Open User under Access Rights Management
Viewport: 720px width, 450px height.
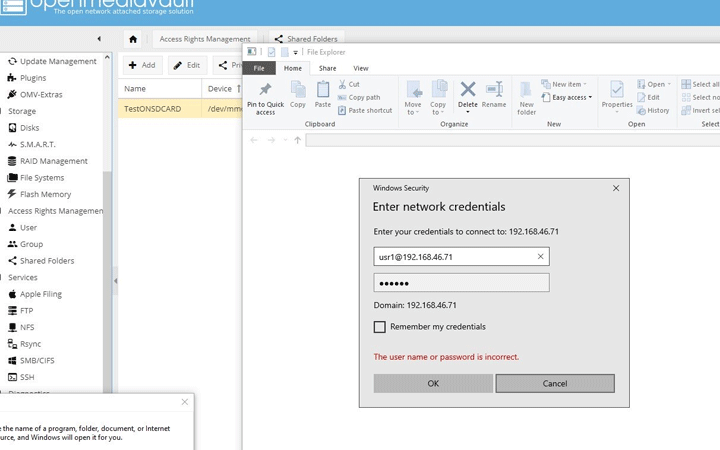point(22,227)
